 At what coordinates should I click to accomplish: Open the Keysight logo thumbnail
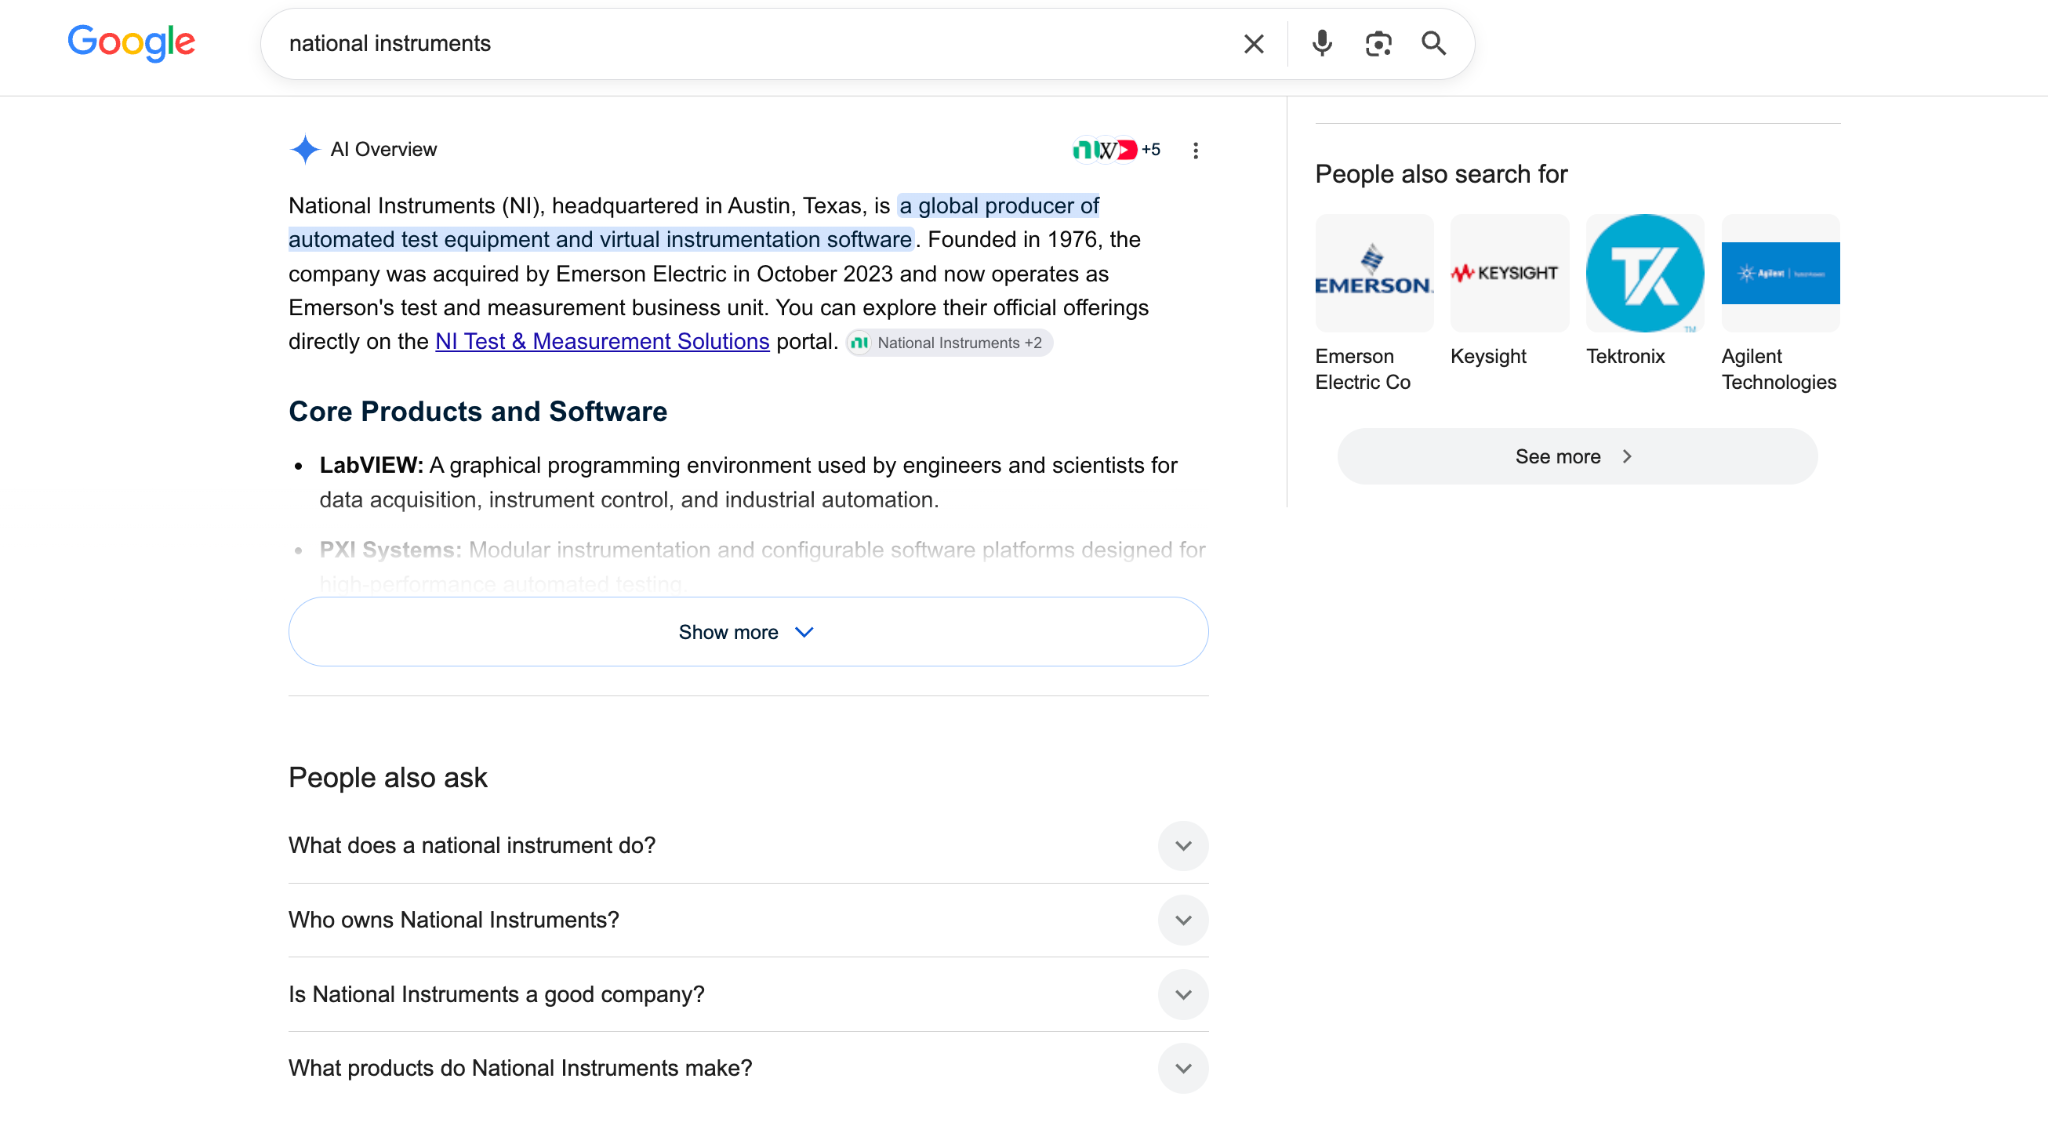(1509, 273)
